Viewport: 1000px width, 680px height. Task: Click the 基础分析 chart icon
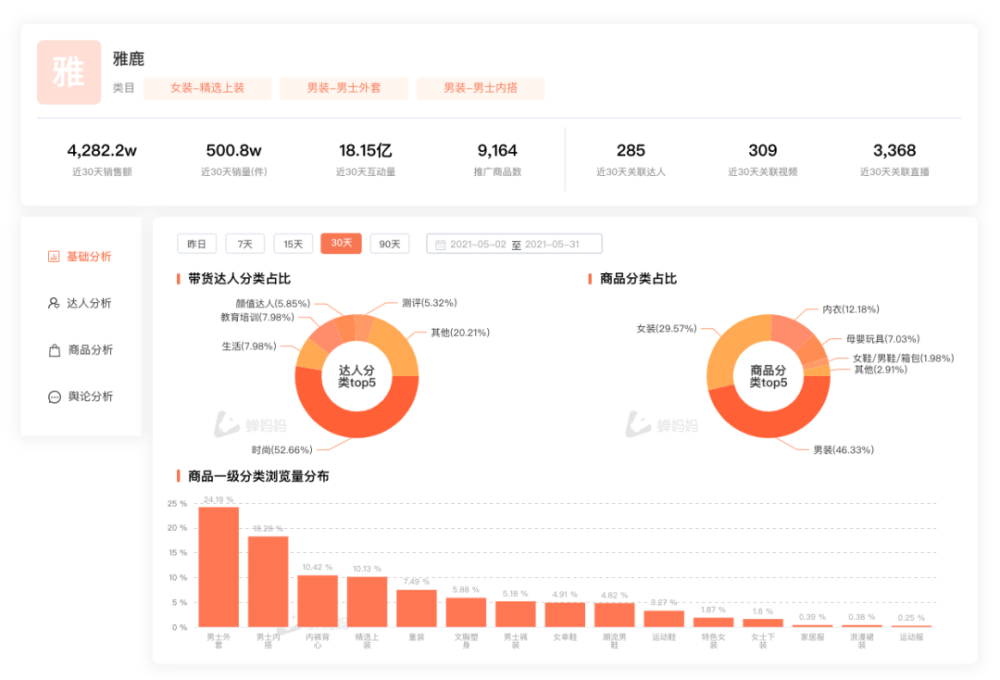54,256
